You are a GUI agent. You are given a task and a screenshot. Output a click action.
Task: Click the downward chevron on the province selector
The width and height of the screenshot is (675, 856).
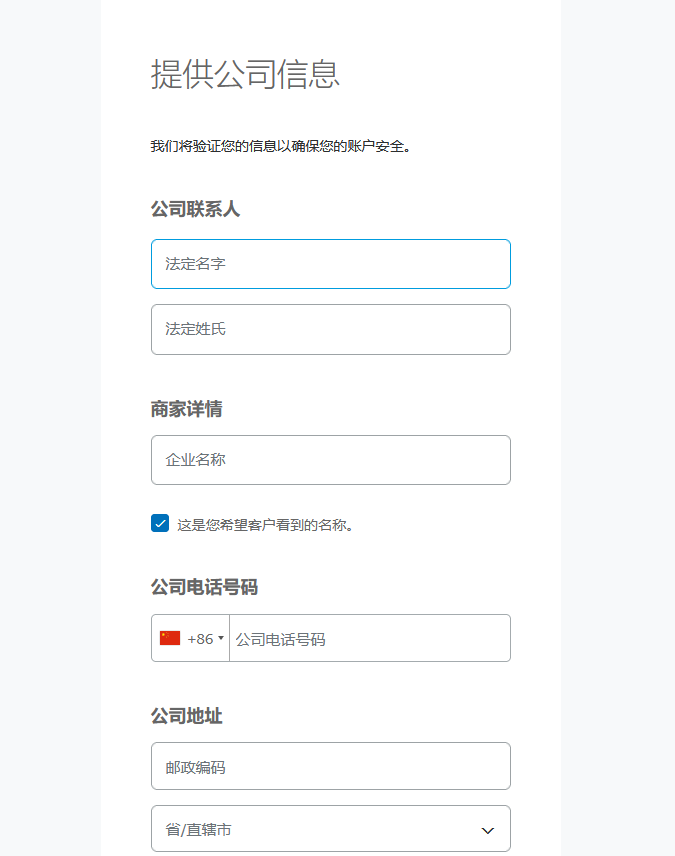tap(487, 828)
